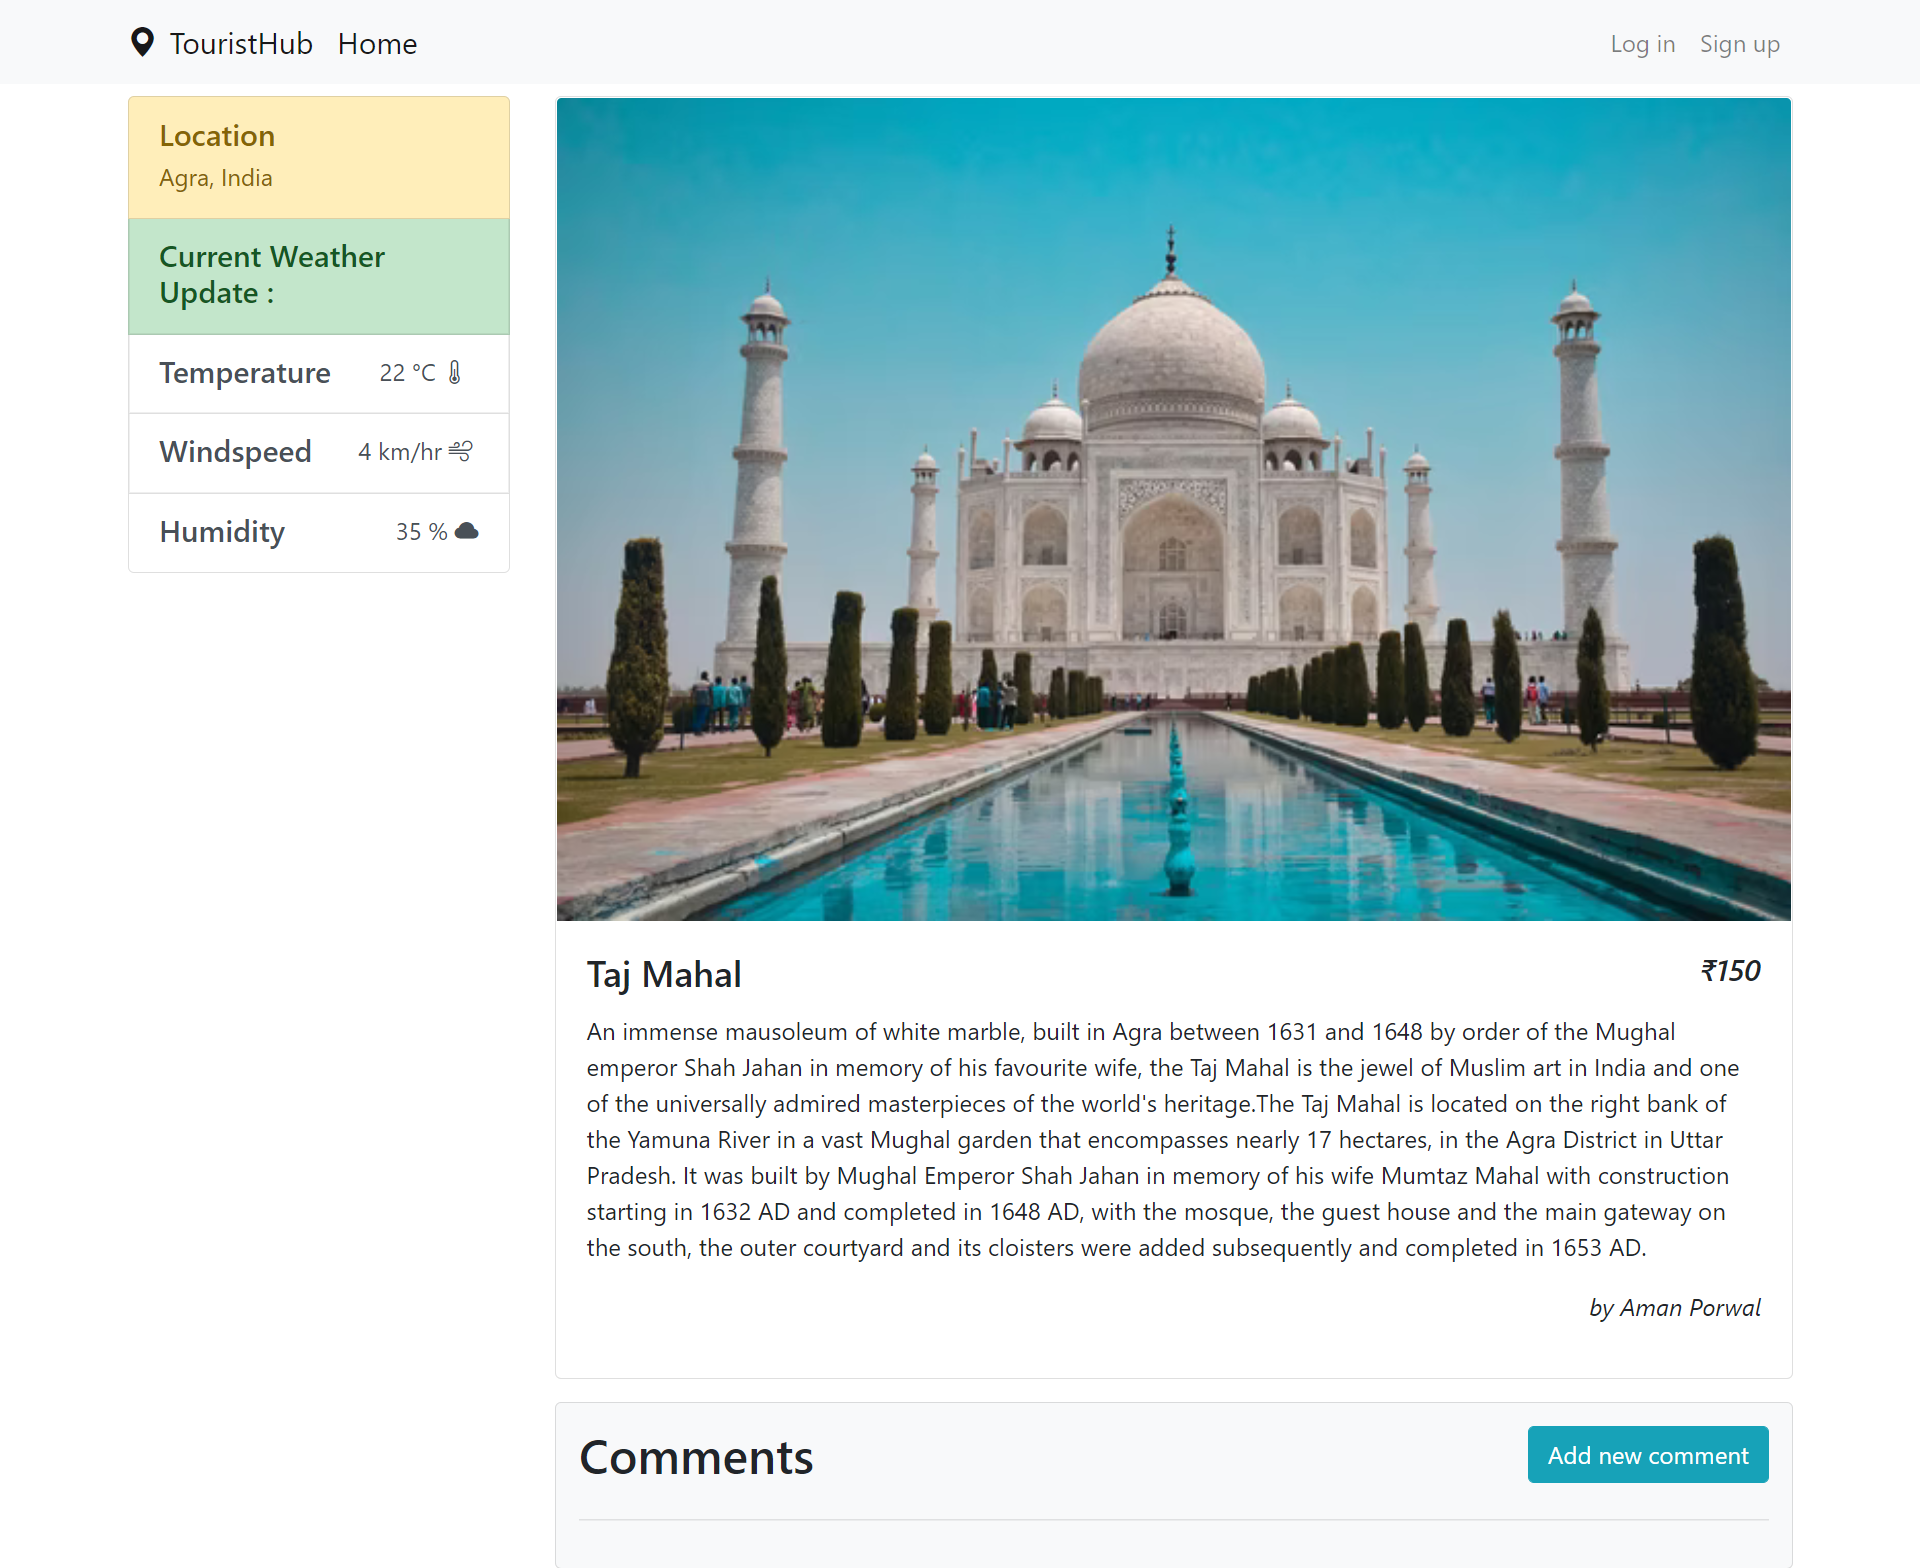Viewport: 1920px width, 1568px height.
Task: Click the Taj Mahal photograph
Action: click(1172, 508)
